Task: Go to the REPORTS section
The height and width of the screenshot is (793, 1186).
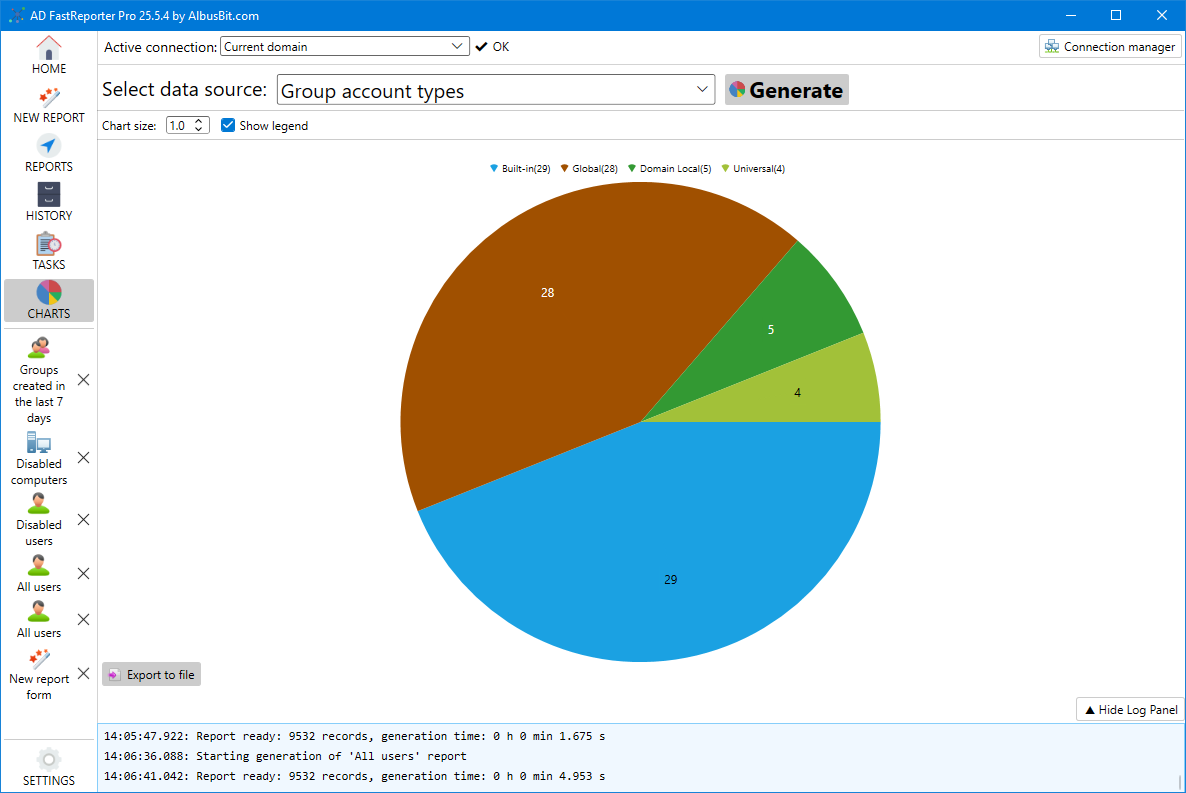Action: 48,154
